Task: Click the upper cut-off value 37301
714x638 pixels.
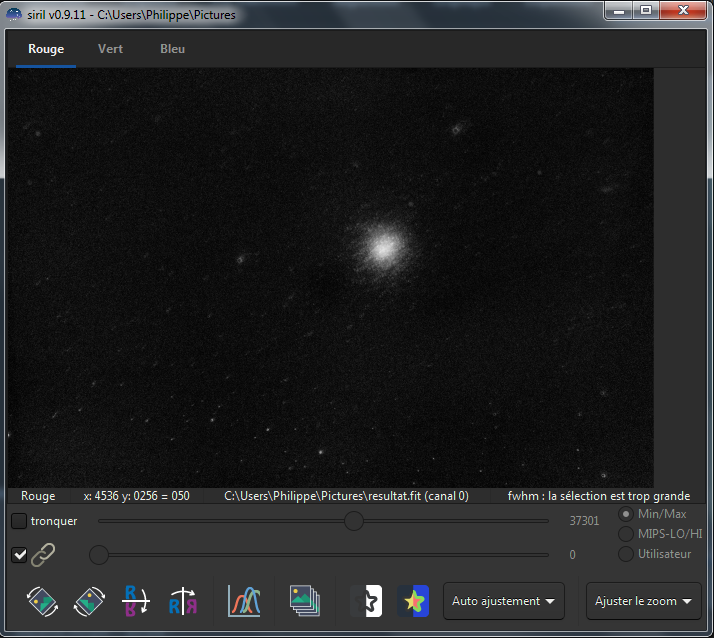Action: (584, 521)
